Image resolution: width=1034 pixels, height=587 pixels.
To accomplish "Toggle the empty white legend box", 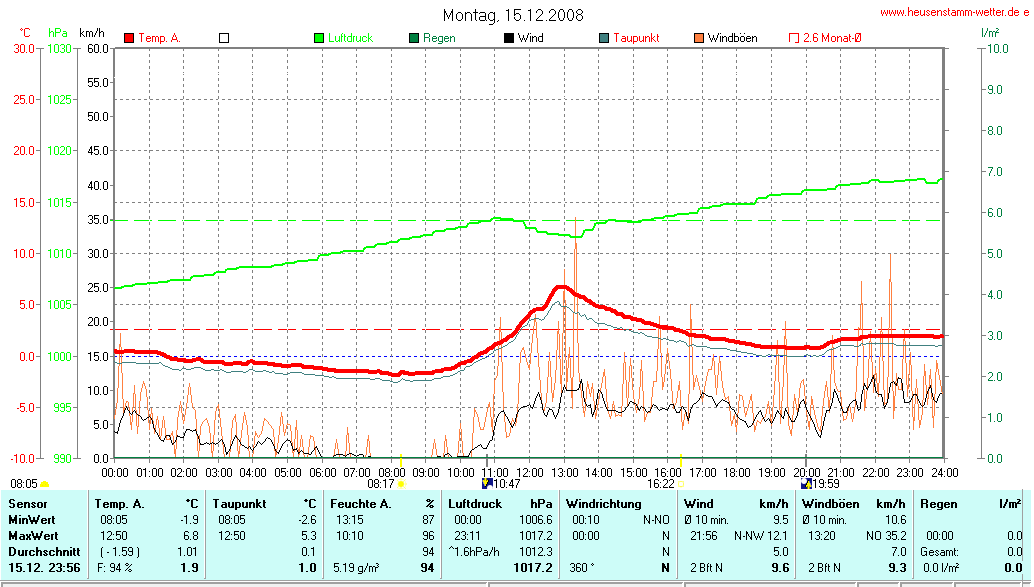I will click(x=224, y=38).
